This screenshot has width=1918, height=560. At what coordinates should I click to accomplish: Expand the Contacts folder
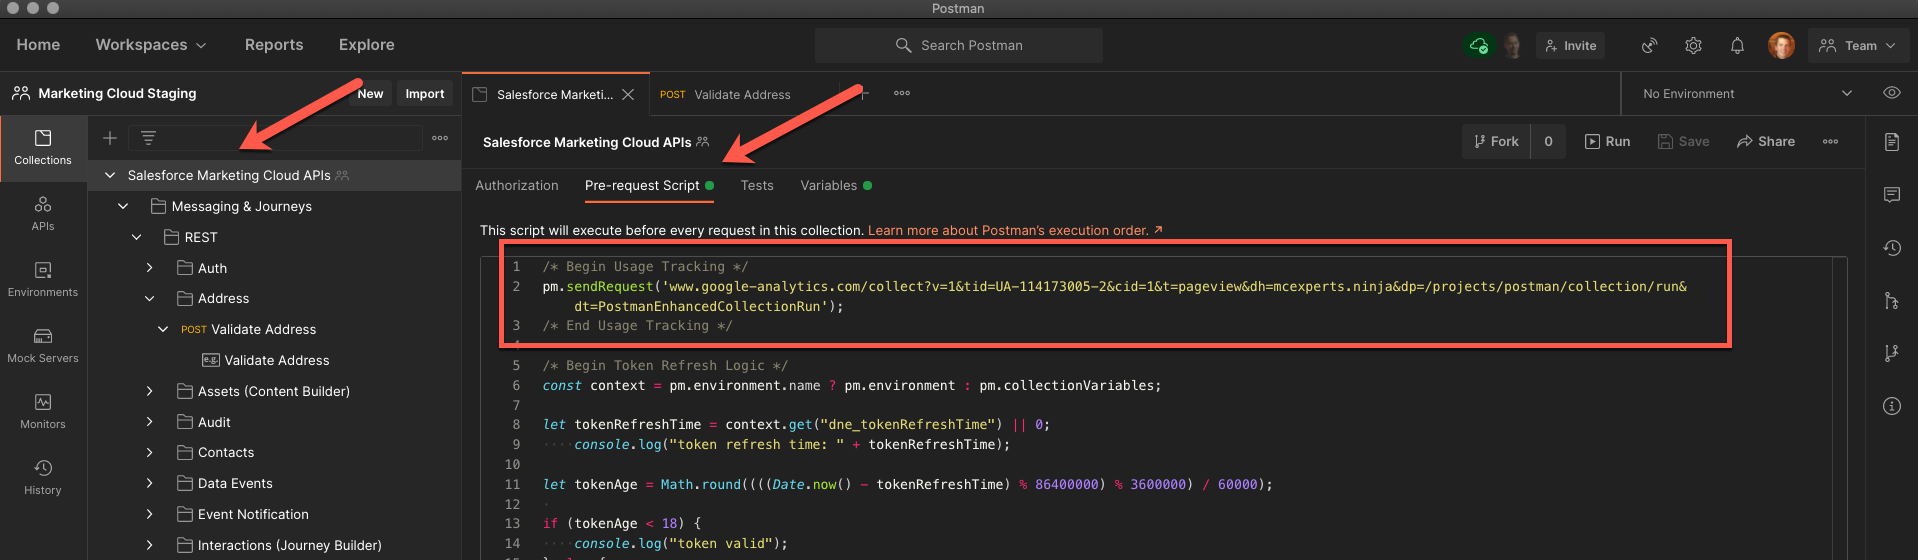[150, 452]
